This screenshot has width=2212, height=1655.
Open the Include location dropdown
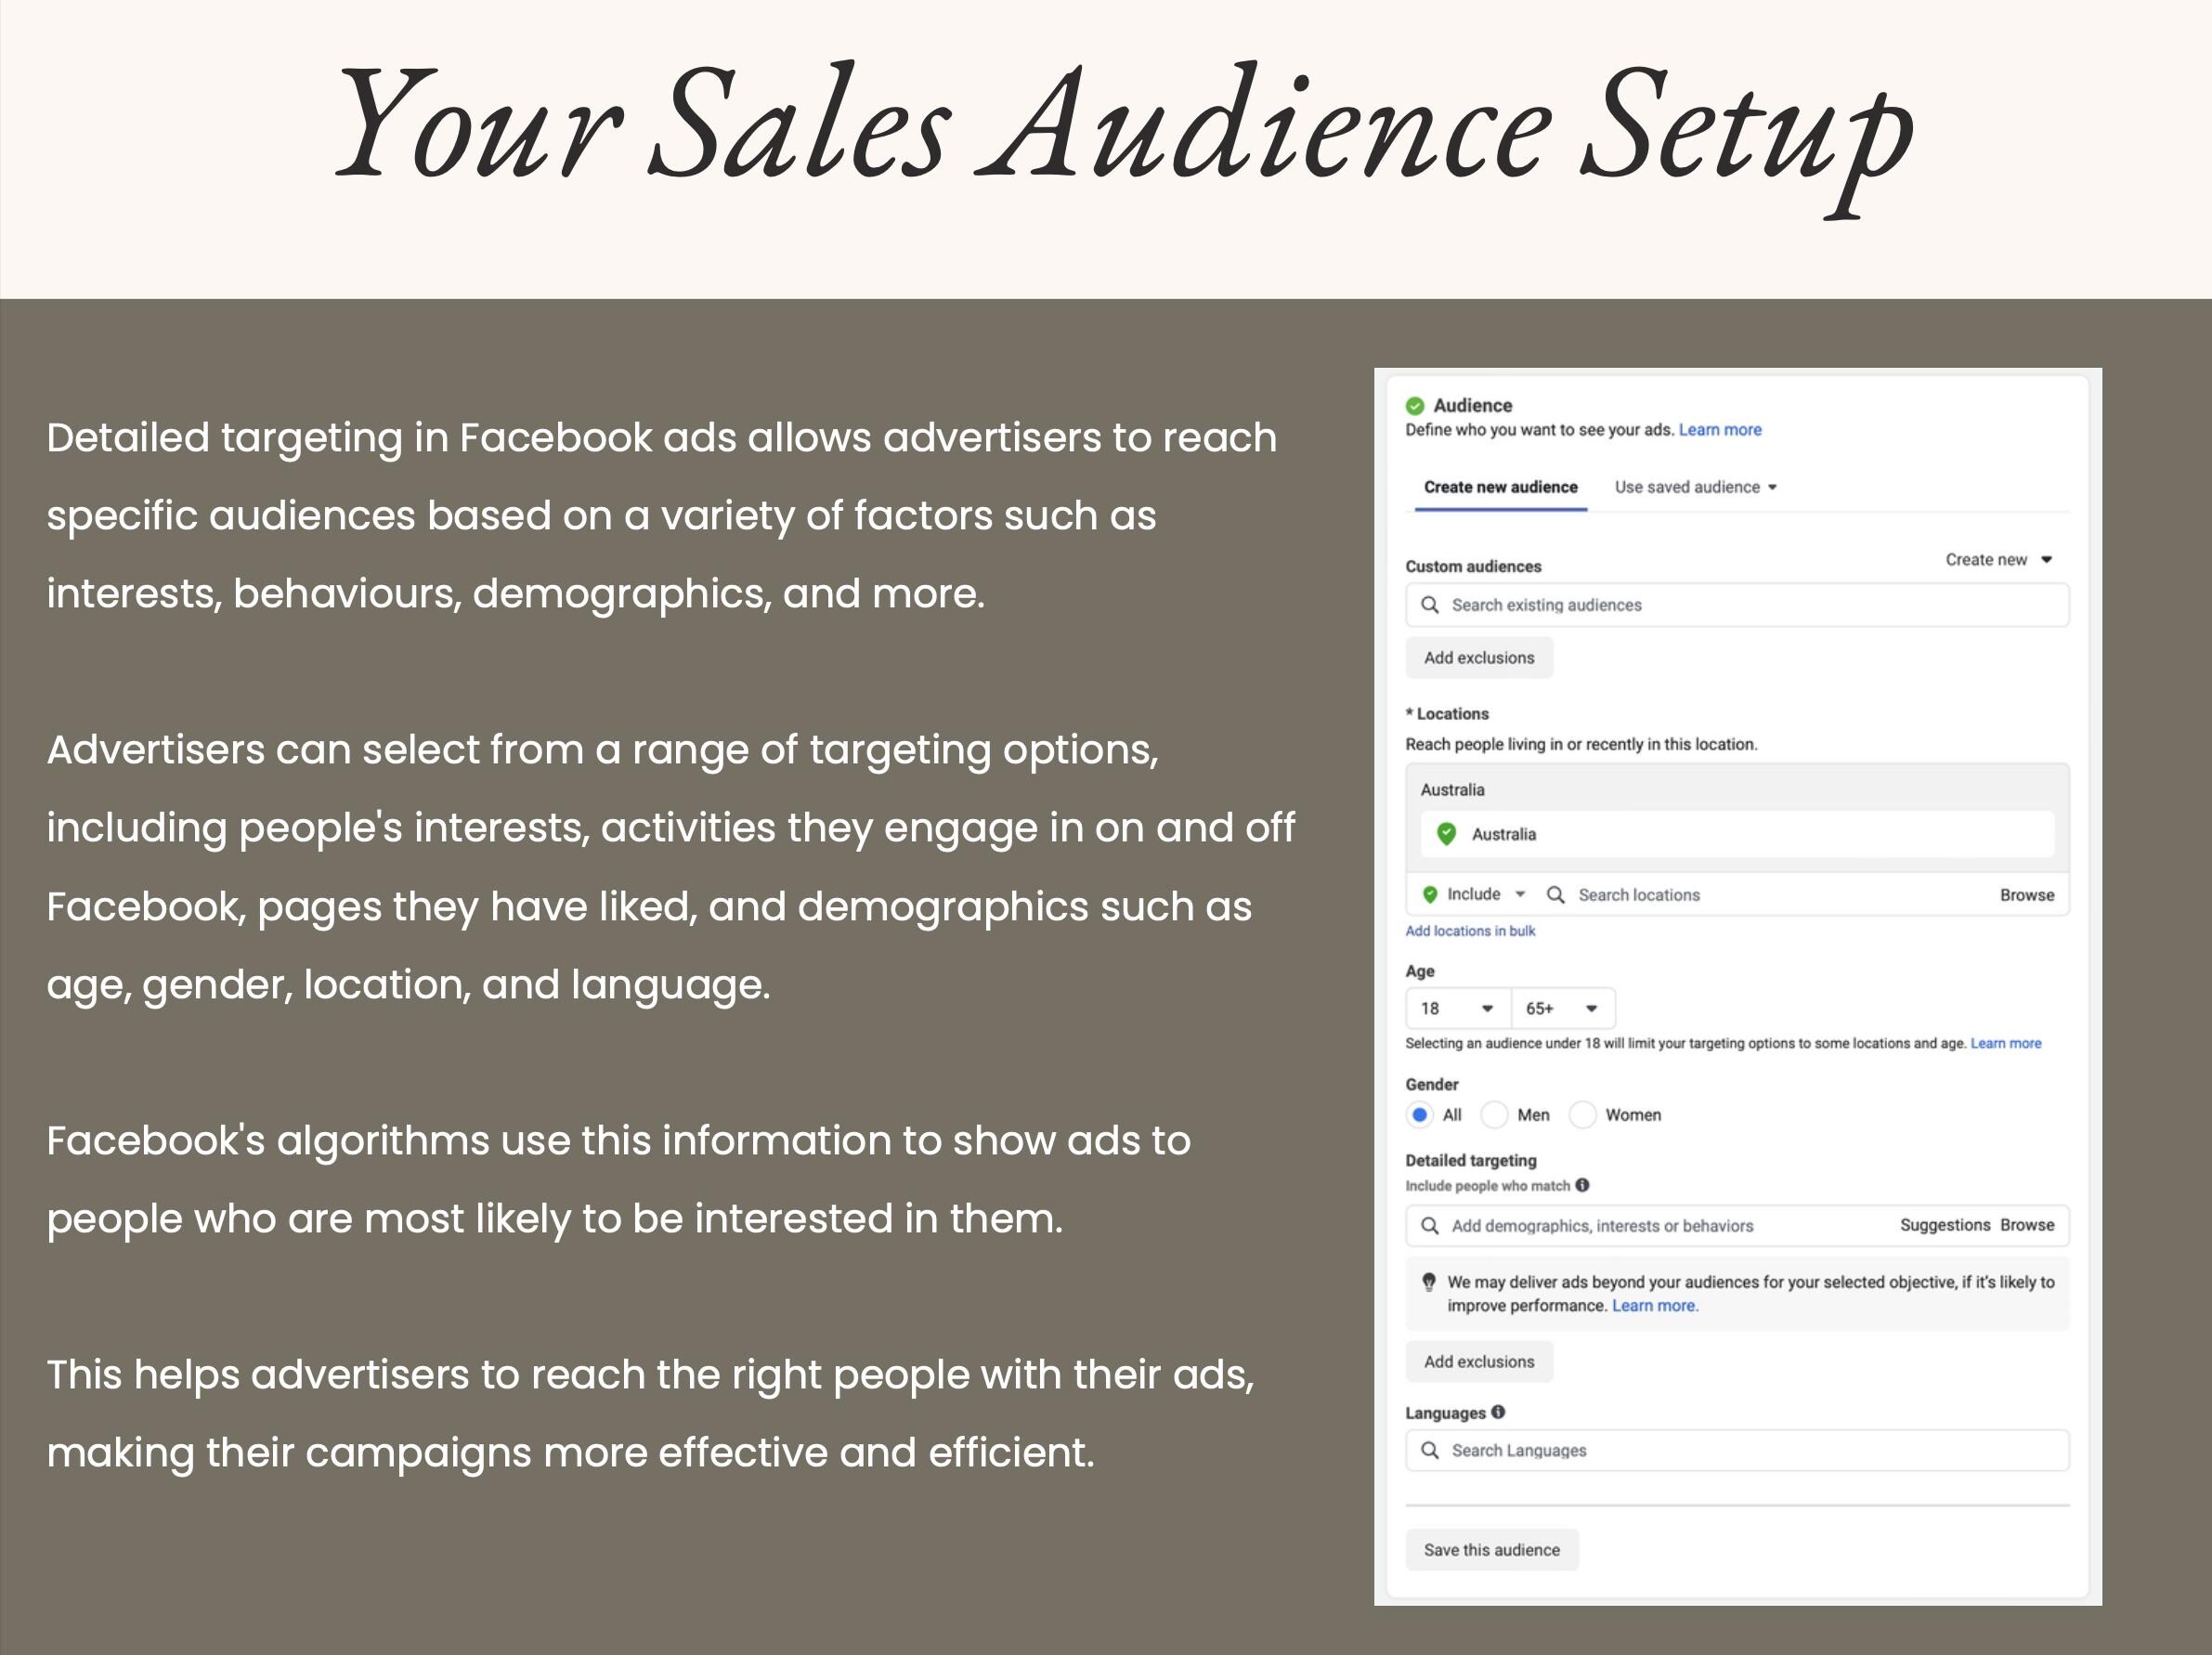1475,894
